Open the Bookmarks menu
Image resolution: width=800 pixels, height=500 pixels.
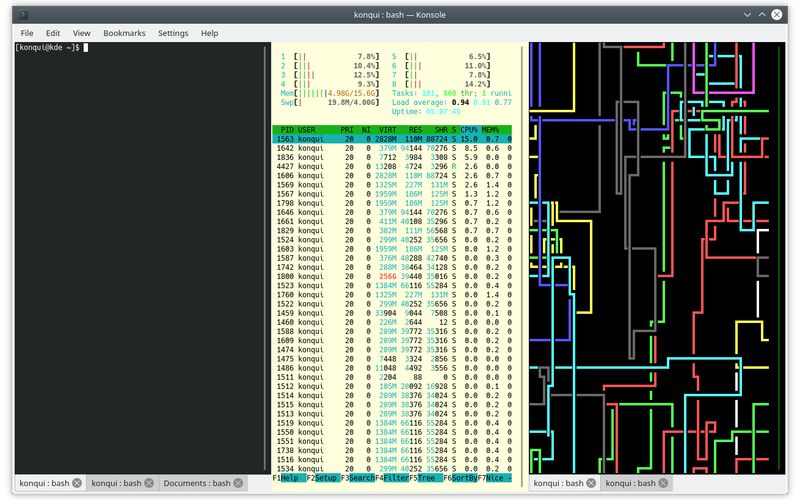point(124,33)
